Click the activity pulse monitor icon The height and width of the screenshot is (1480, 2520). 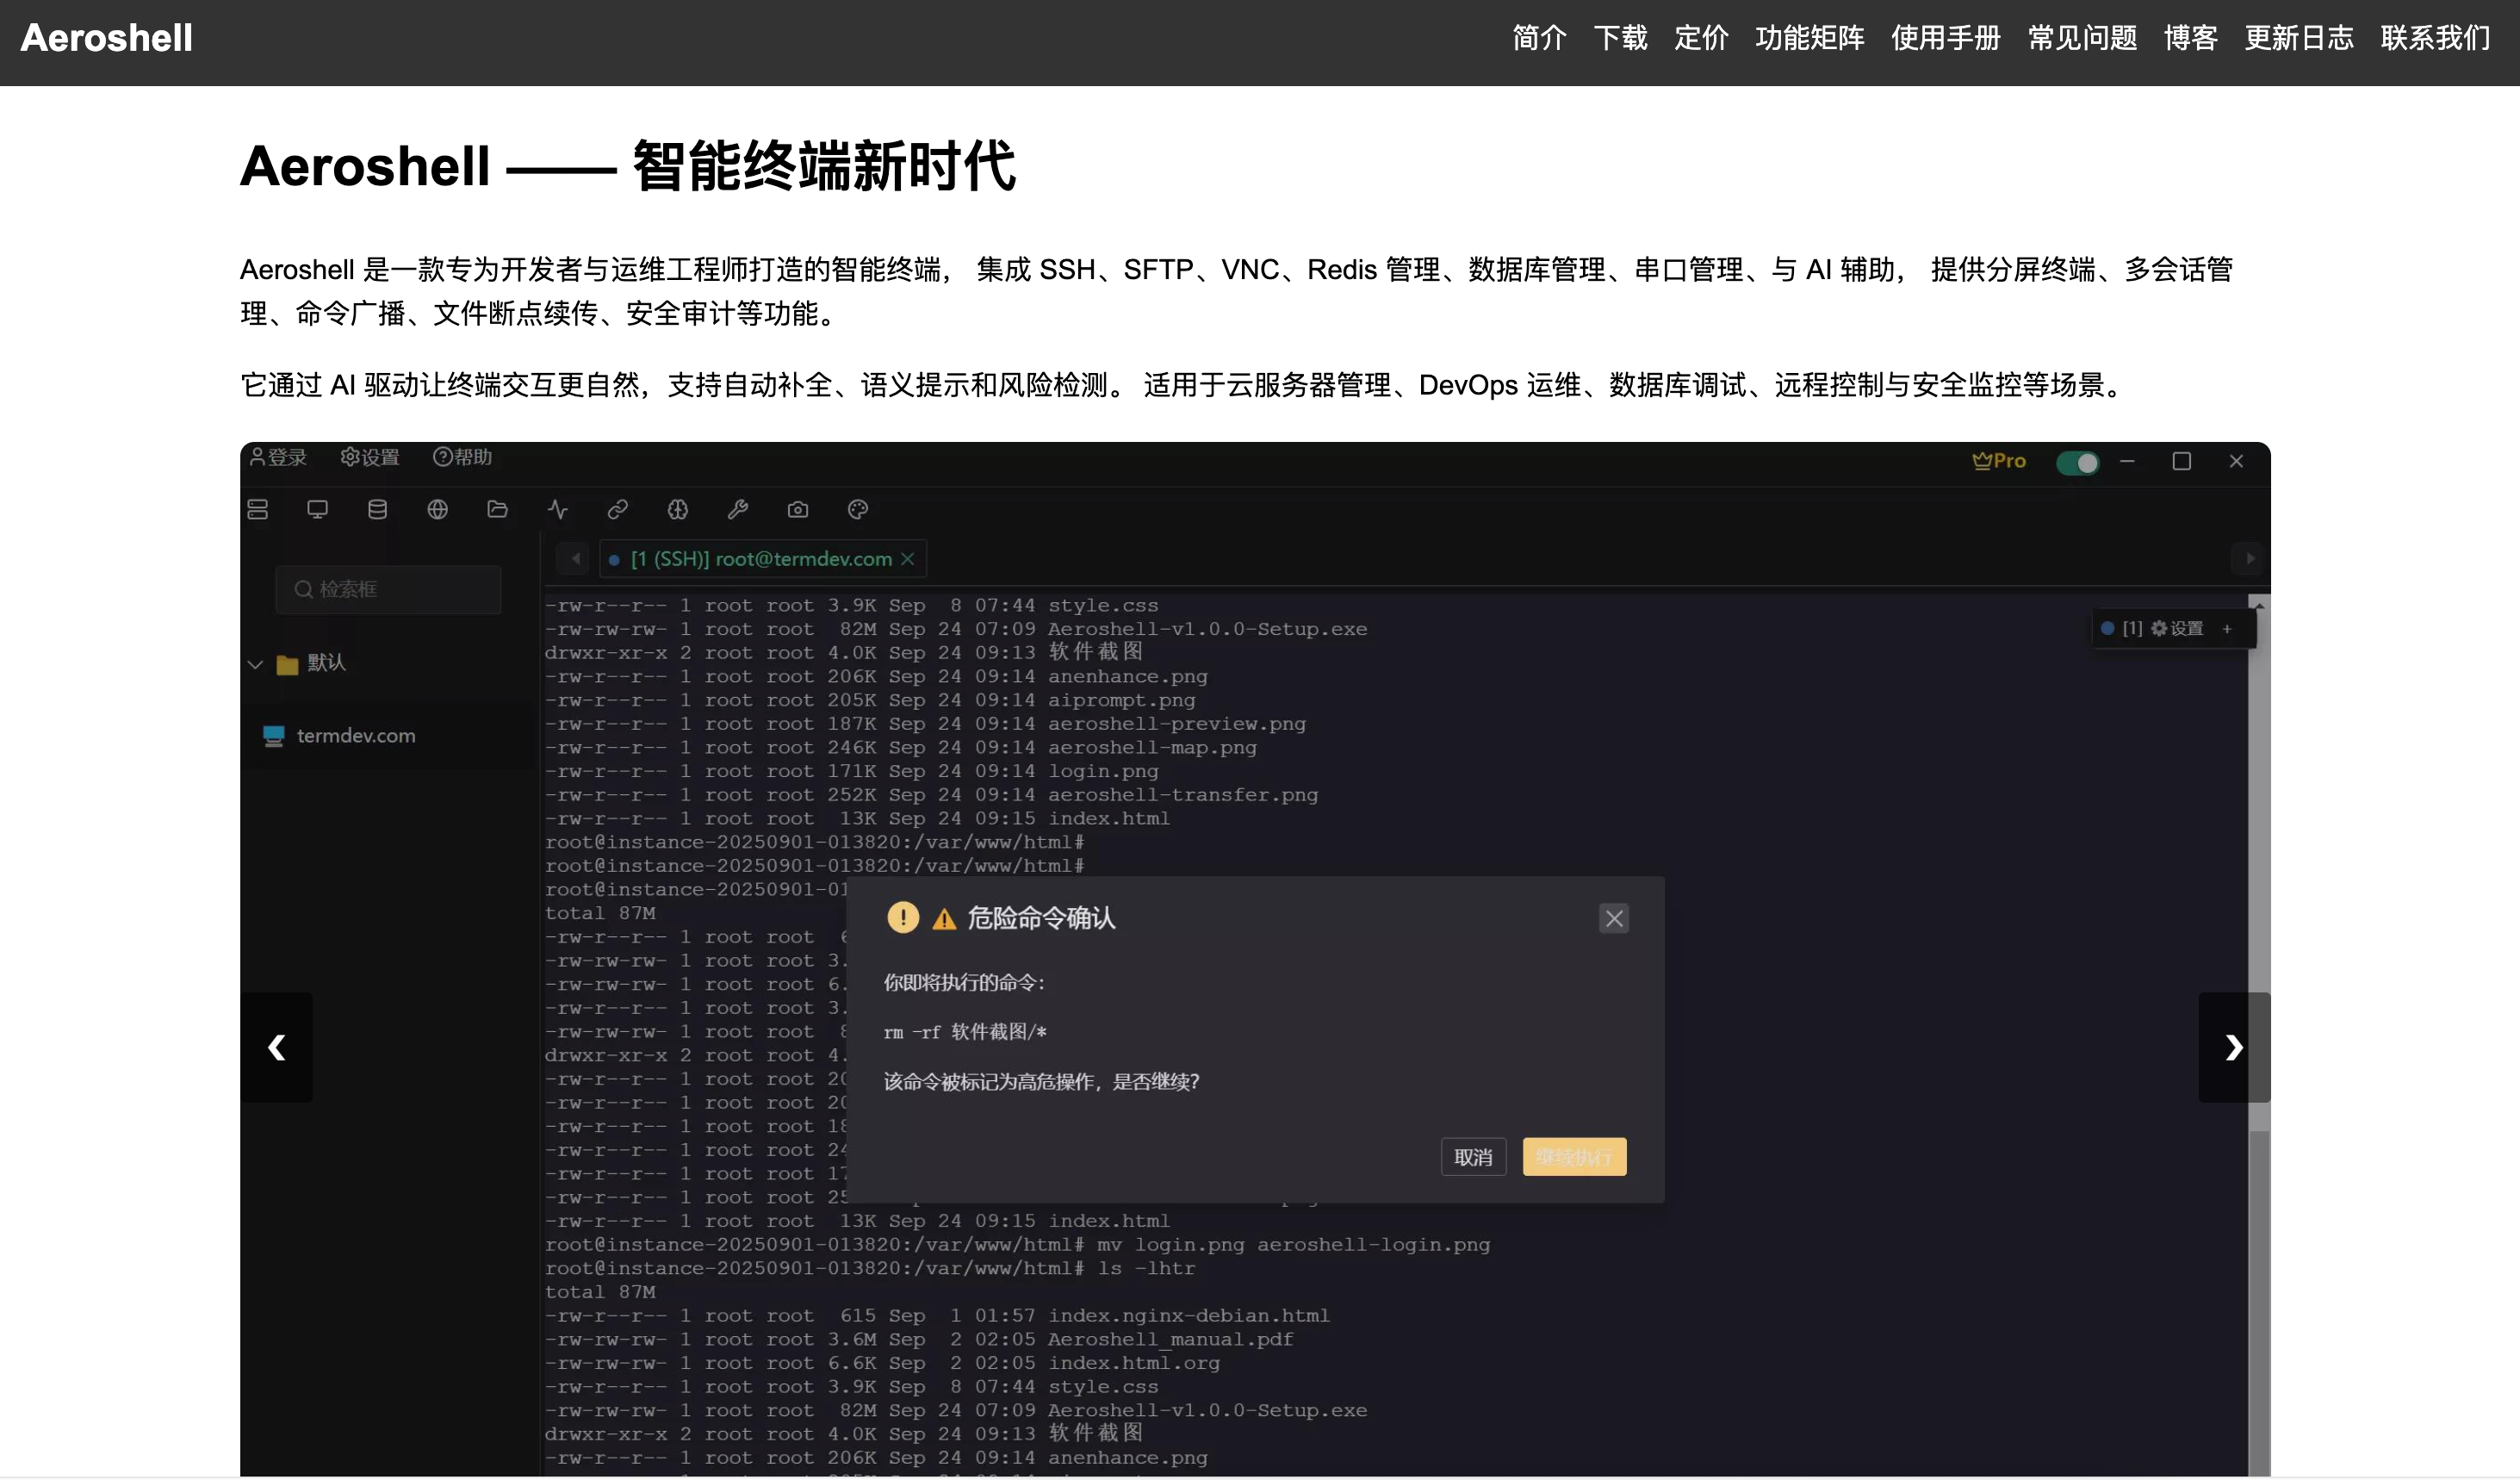click(x=558, y=510)
